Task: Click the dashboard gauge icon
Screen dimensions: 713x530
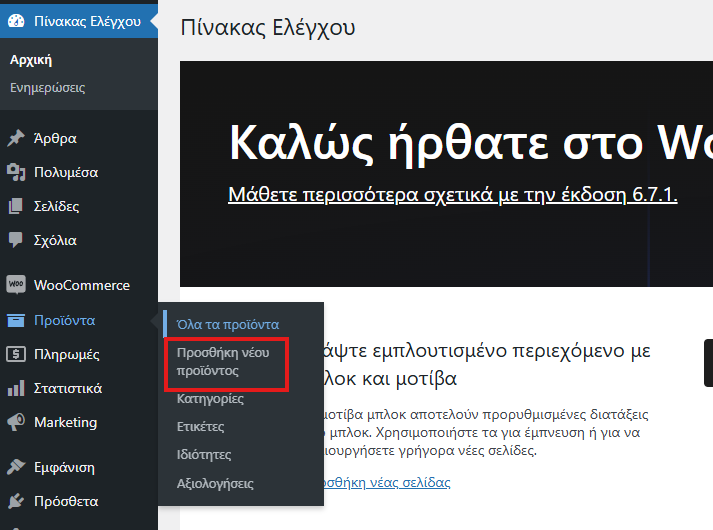Action: [16, 21]
